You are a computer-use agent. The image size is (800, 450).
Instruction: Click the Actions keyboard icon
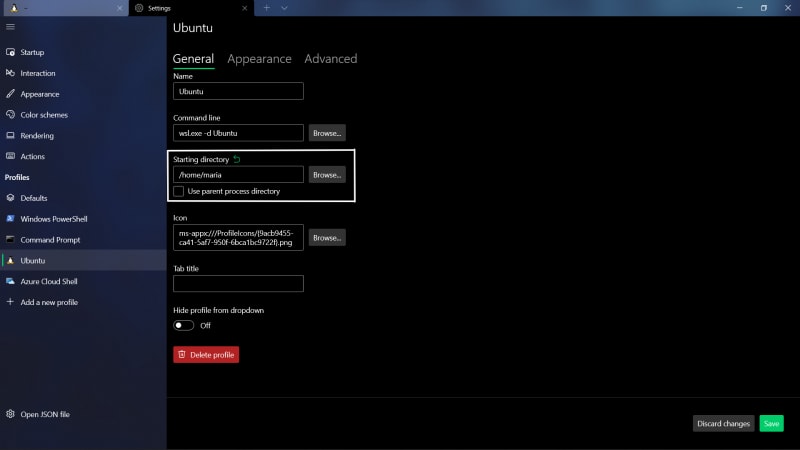click(x=10, y=156)
